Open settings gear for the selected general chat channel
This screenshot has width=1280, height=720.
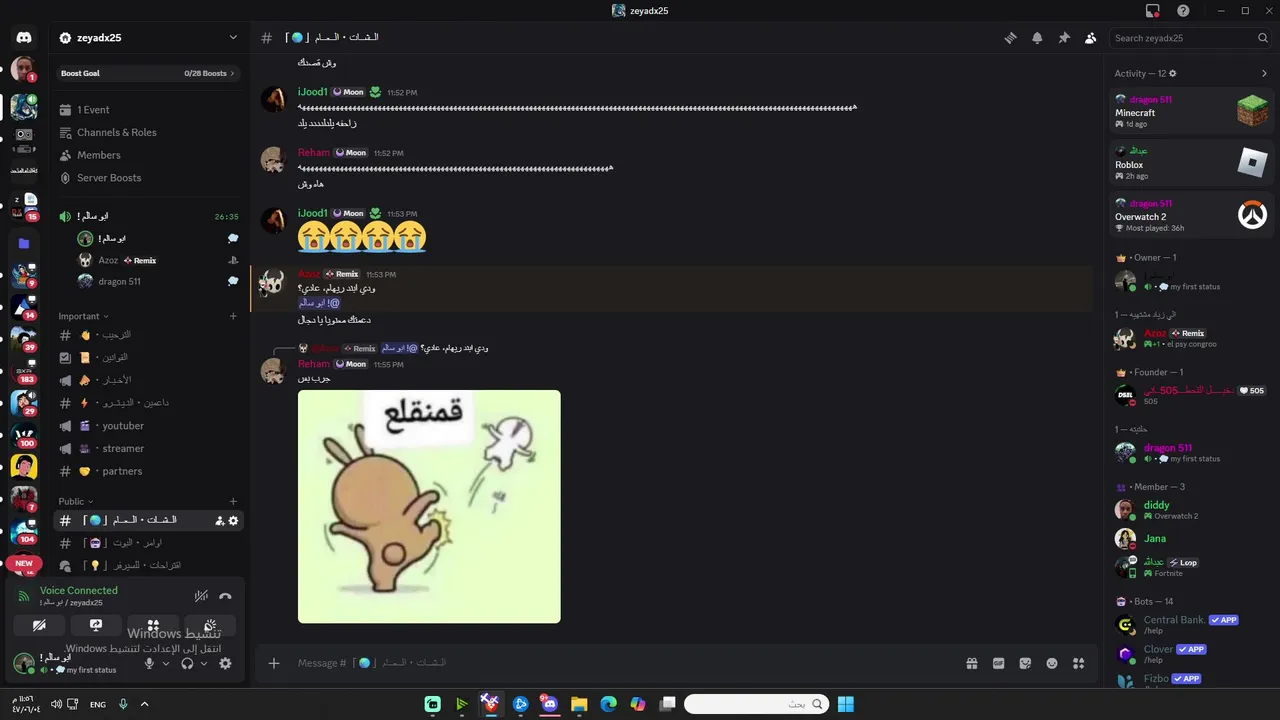pyautogui.click(x=234, y=520)
